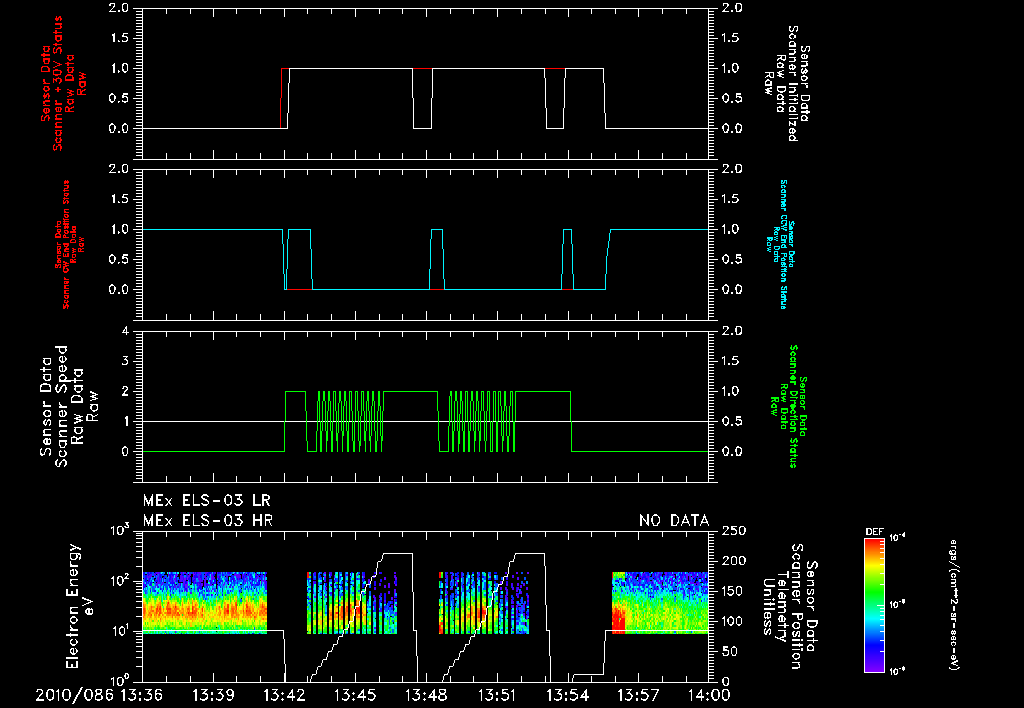
Task: Click the "13:42" time tick label
Action: click(284, 695)
